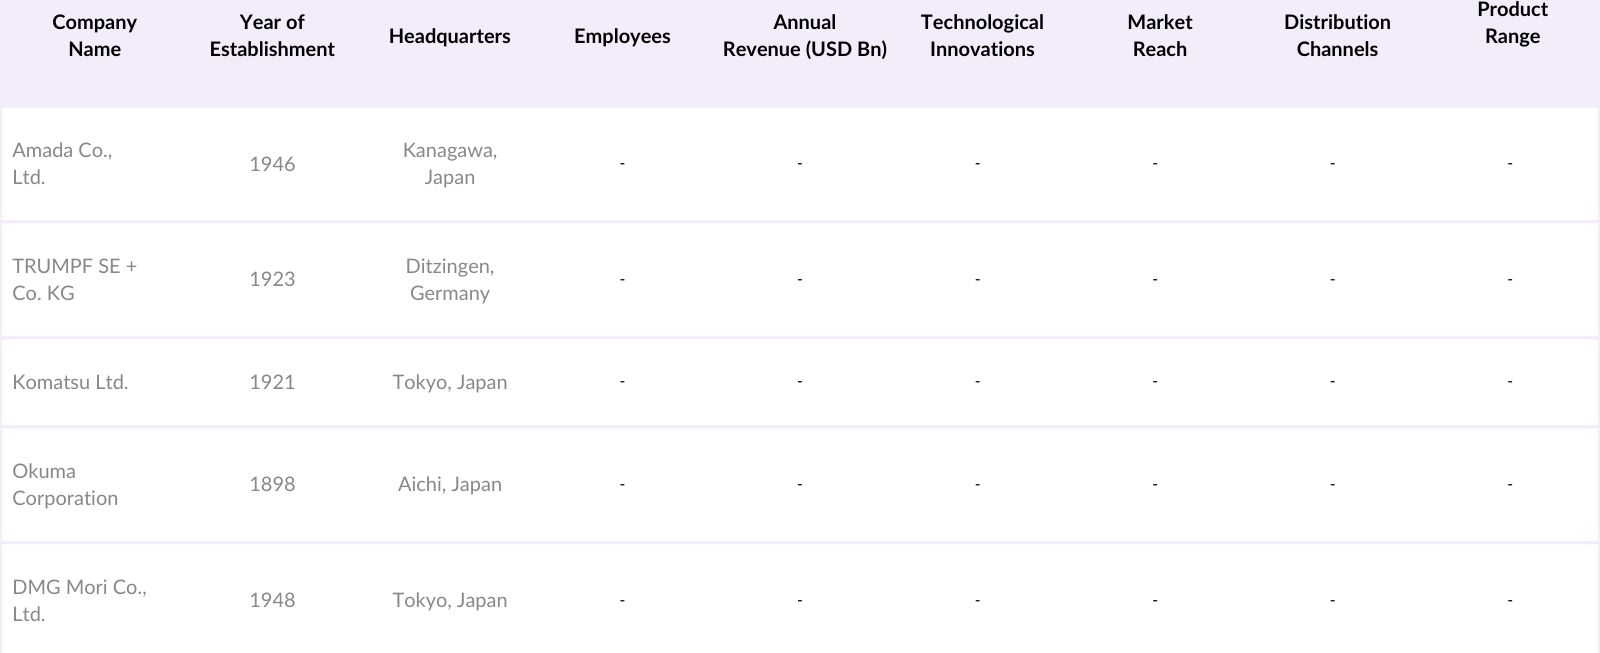Click the year 1946 cell
The height and width of the screenshot is (653, 1600).
(272, 164)
